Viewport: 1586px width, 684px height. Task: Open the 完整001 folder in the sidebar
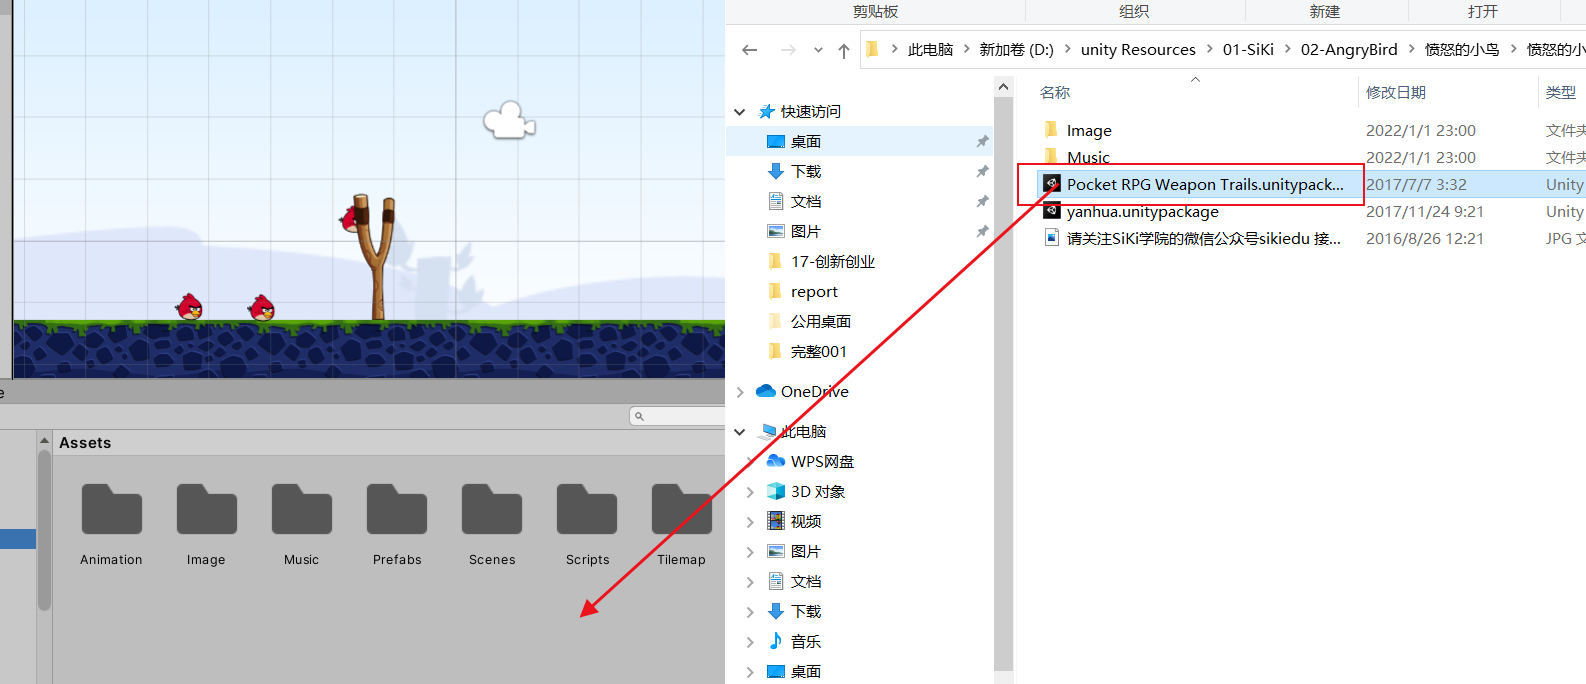coord(818,352)
